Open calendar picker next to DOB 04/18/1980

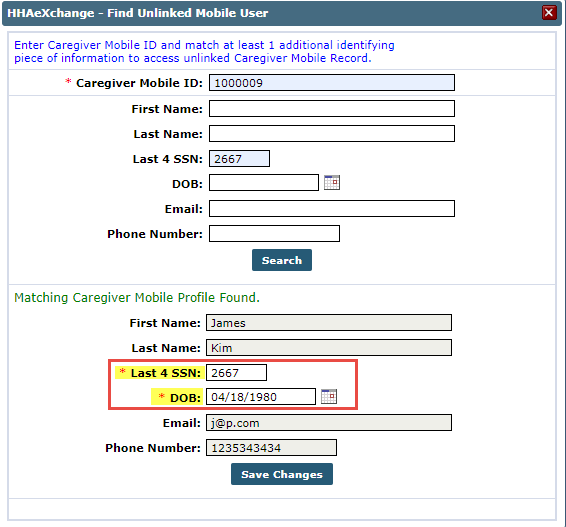(329, 396)
